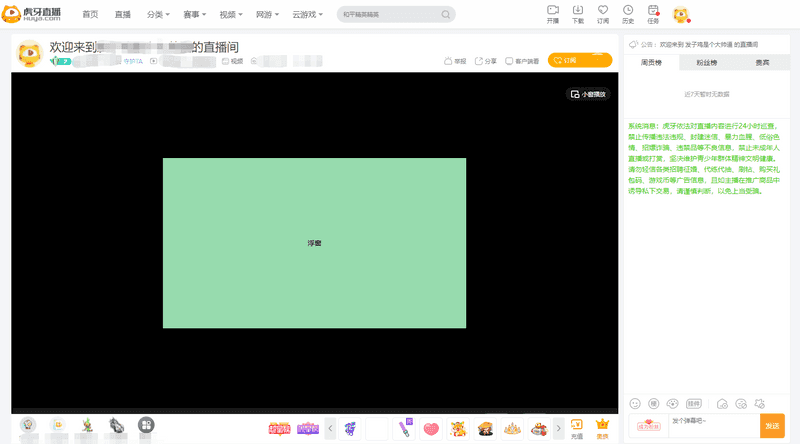
Task: Open the 直播 nav item
Action: (x=122, y=15)
